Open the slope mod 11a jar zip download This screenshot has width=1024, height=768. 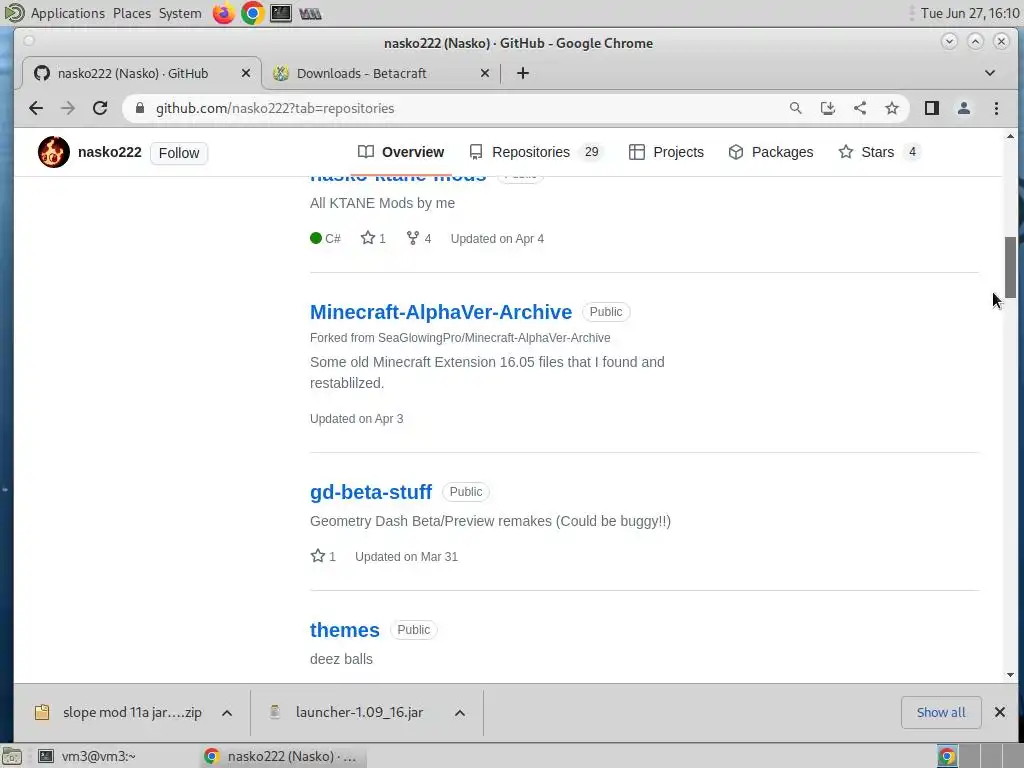(120, 712)
